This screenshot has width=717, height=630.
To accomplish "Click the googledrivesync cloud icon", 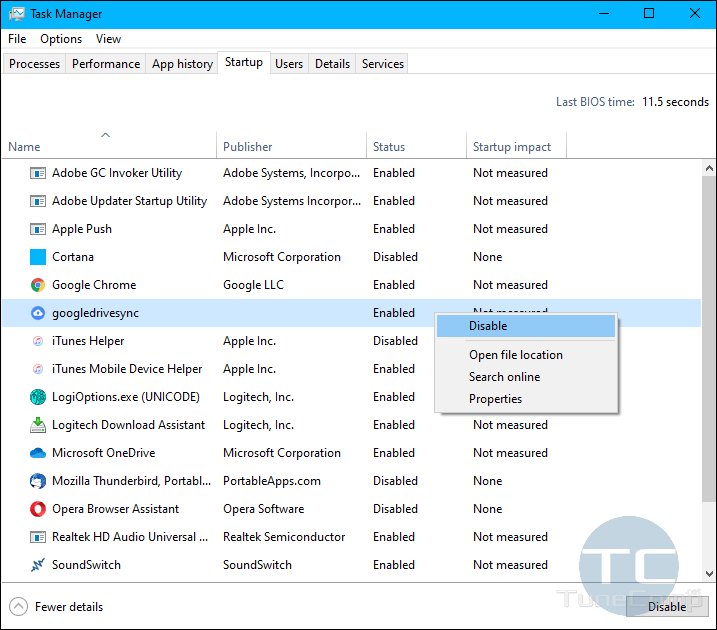I will 38,313.
